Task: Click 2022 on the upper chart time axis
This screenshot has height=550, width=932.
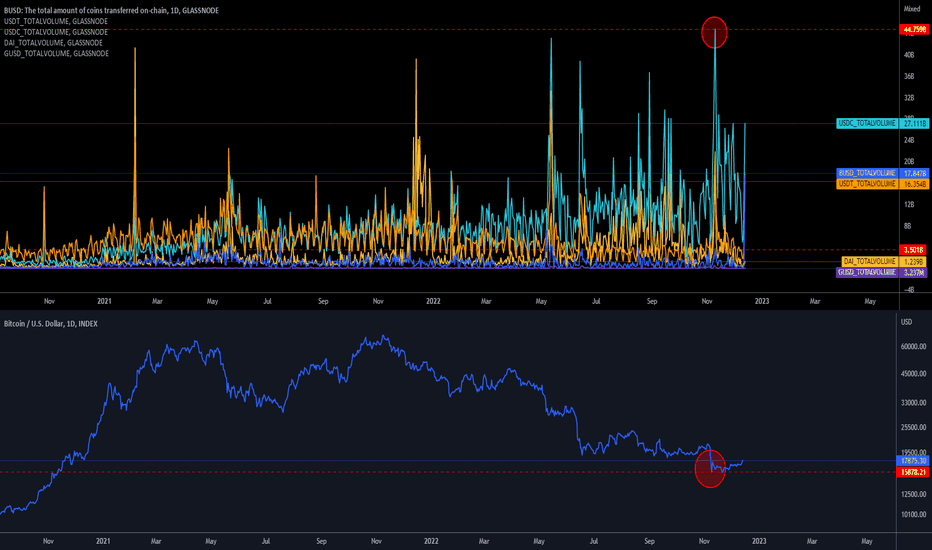Action: (433, 301)
